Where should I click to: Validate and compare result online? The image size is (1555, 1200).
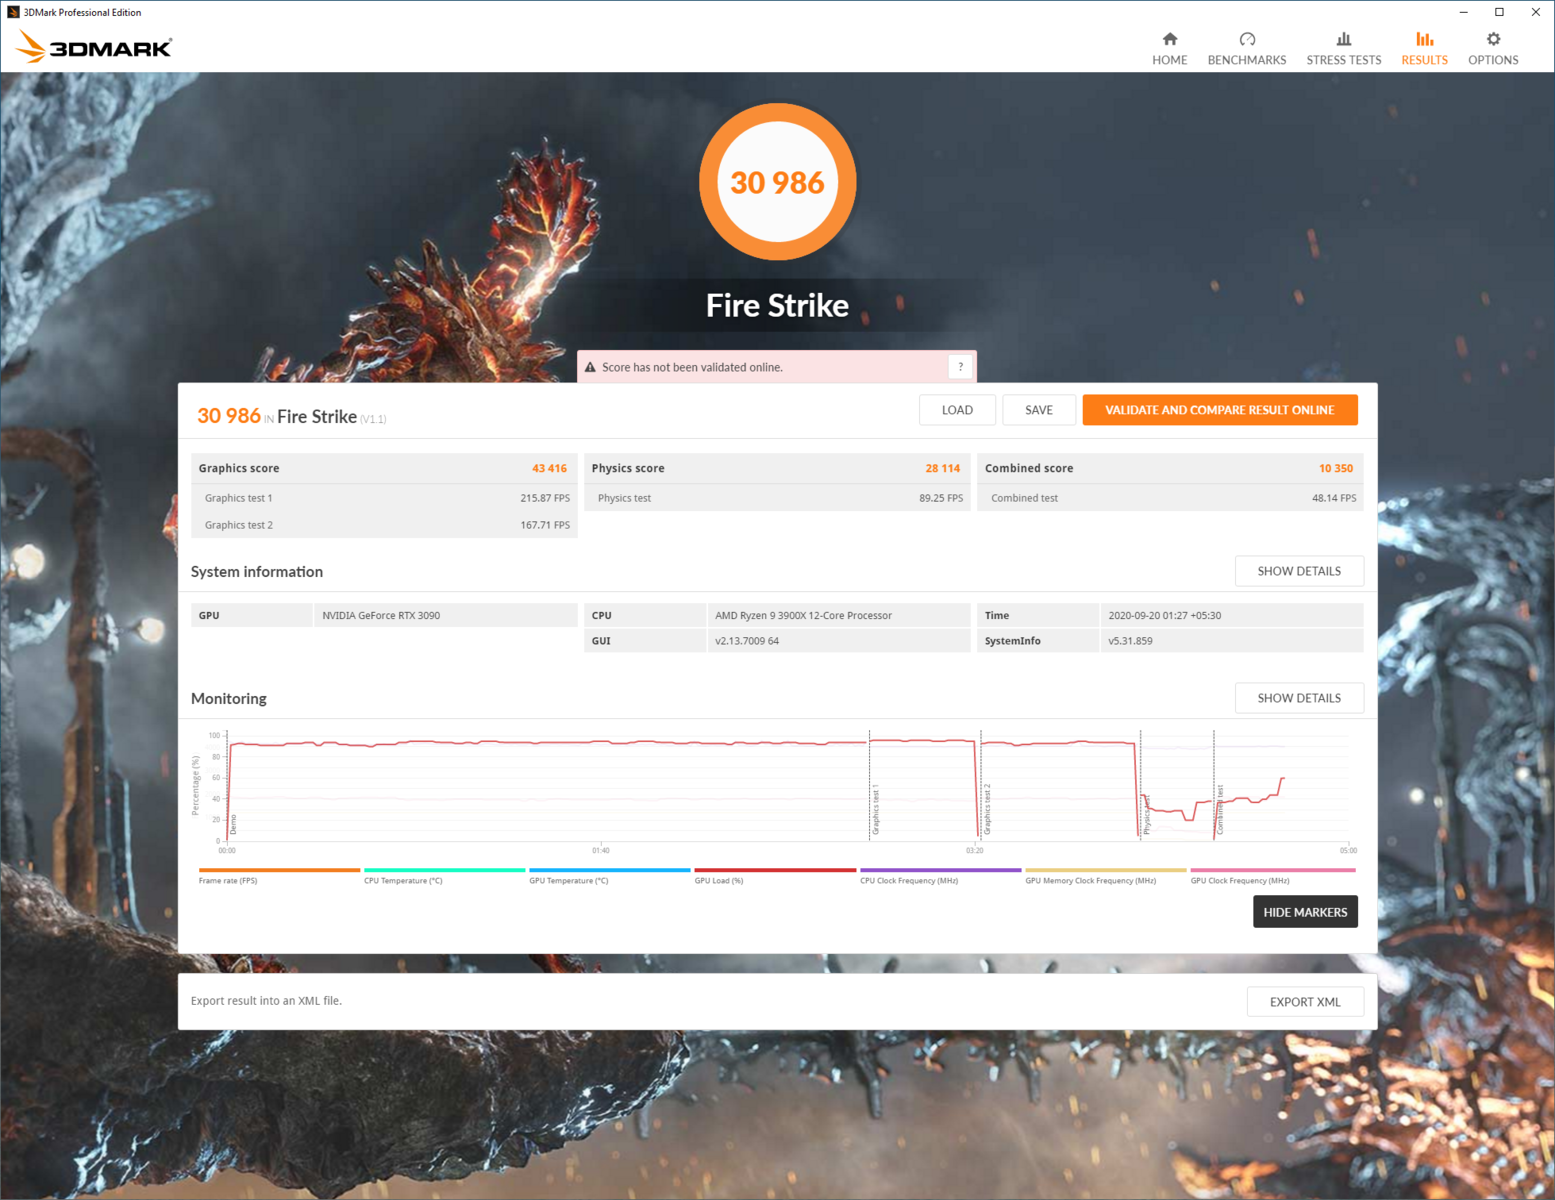[x=1219, y=410]
